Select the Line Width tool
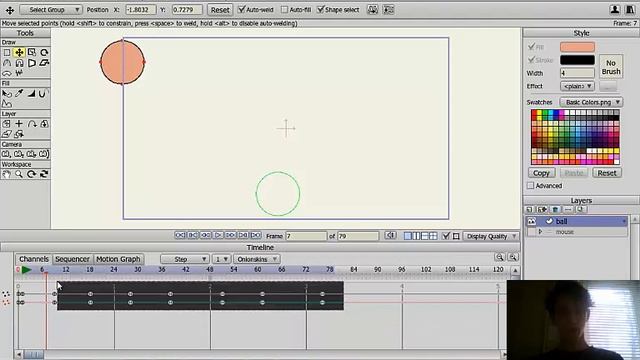 point(31,94)
